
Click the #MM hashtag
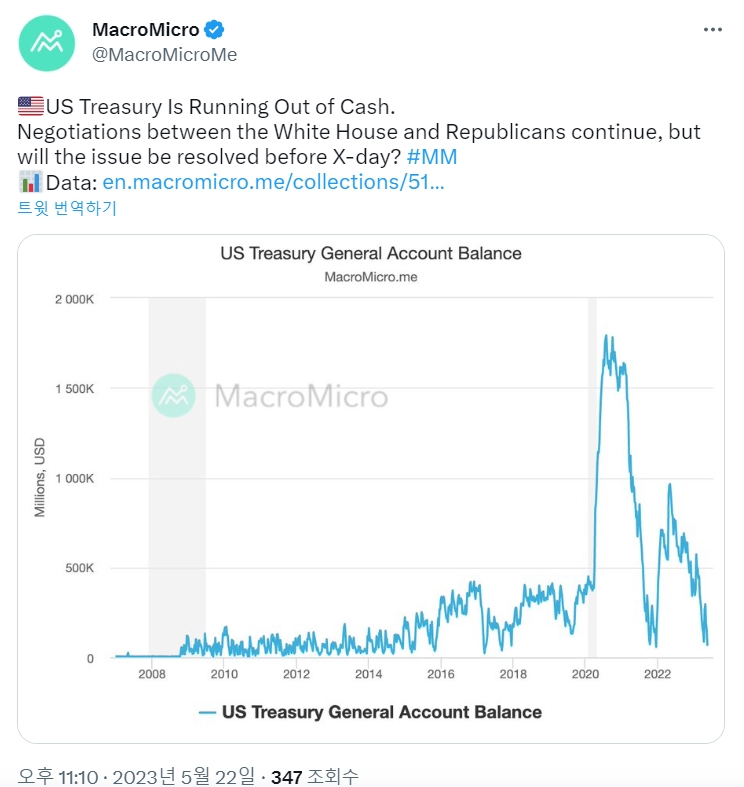pyautogui.click(x=432, y=157)
